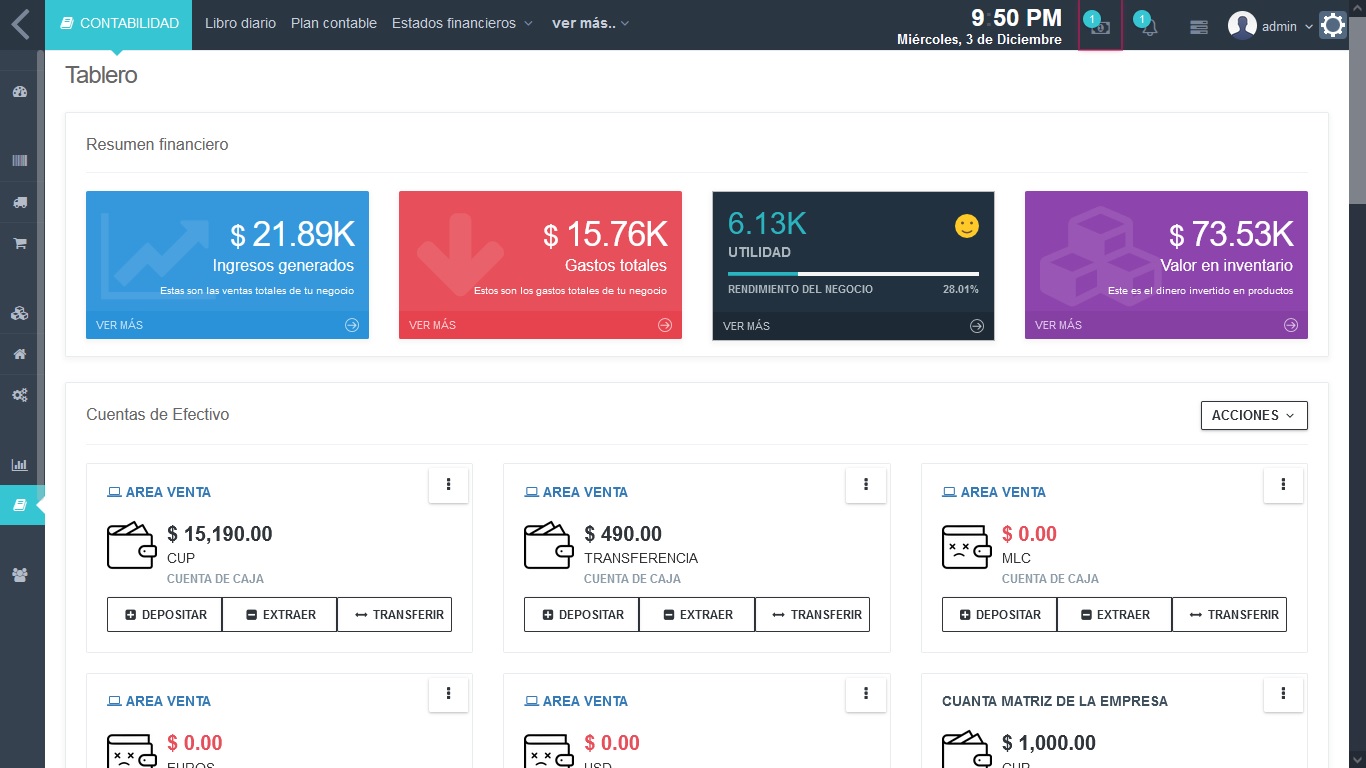This screenshot has height=768, width=1366.
Task: Go to Libro diario menu item
Action: coord(240,23)
